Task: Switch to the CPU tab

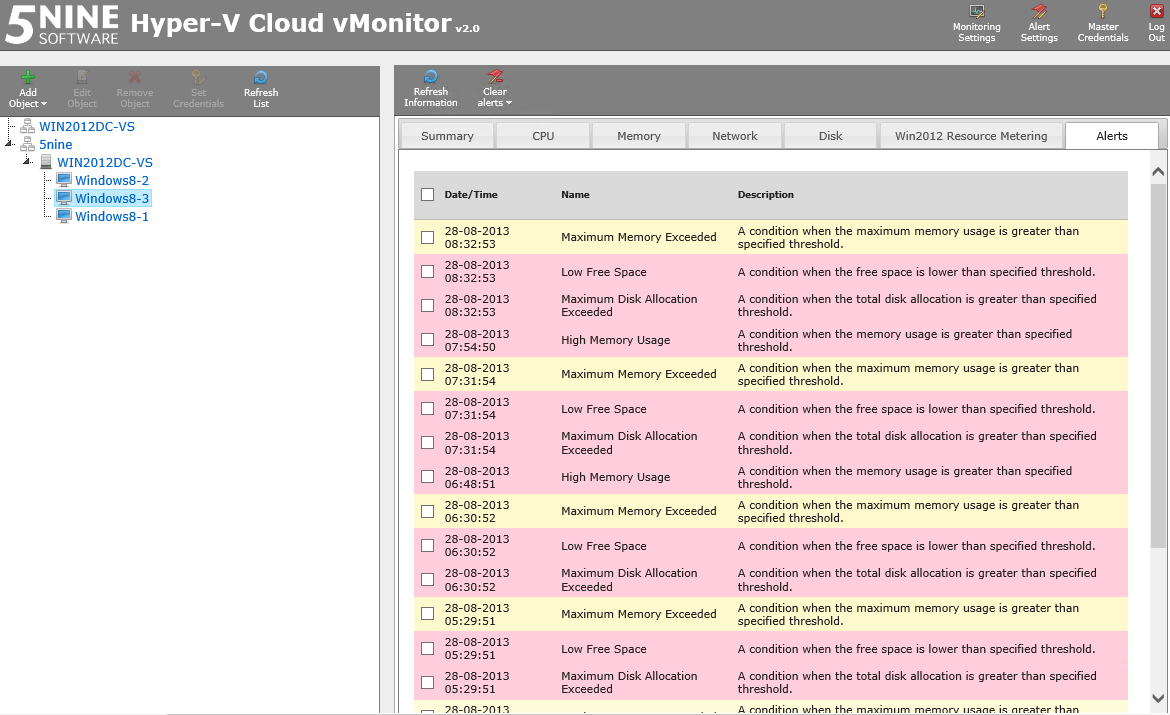Action: [x=543, y=136]
